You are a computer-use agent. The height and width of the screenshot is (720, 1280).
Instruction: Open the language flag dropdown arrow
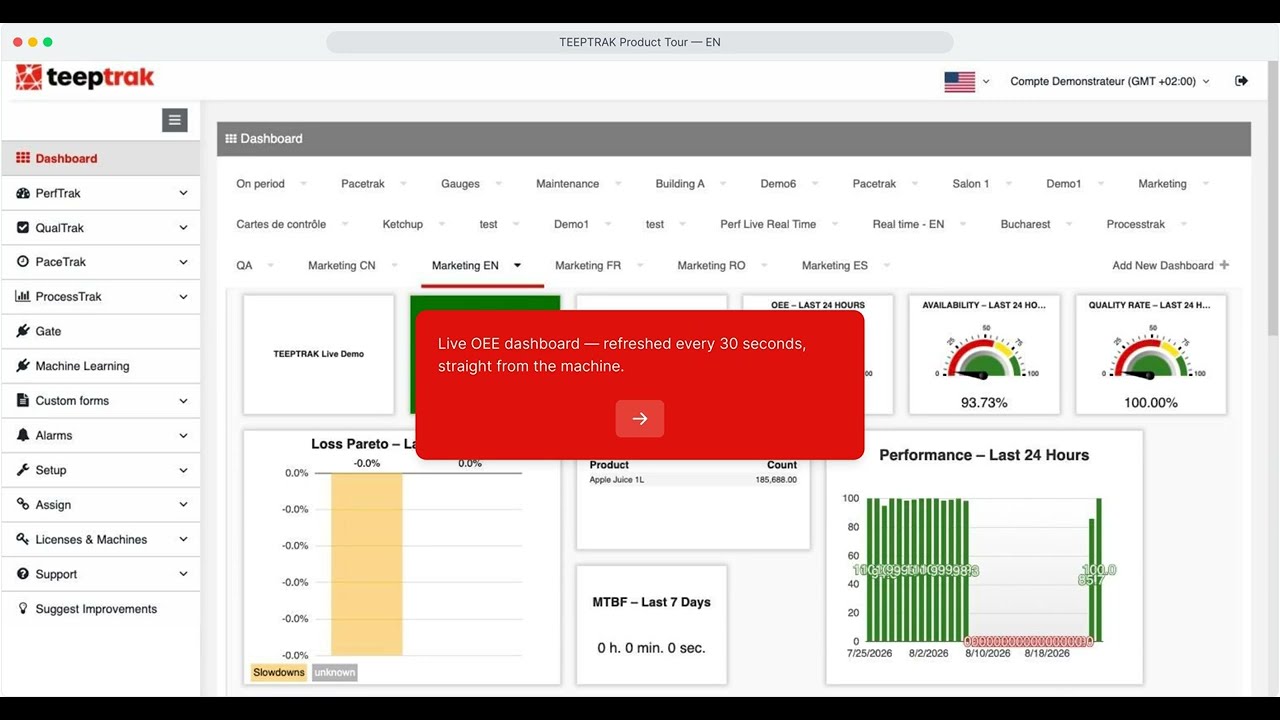tap(986, 82)
